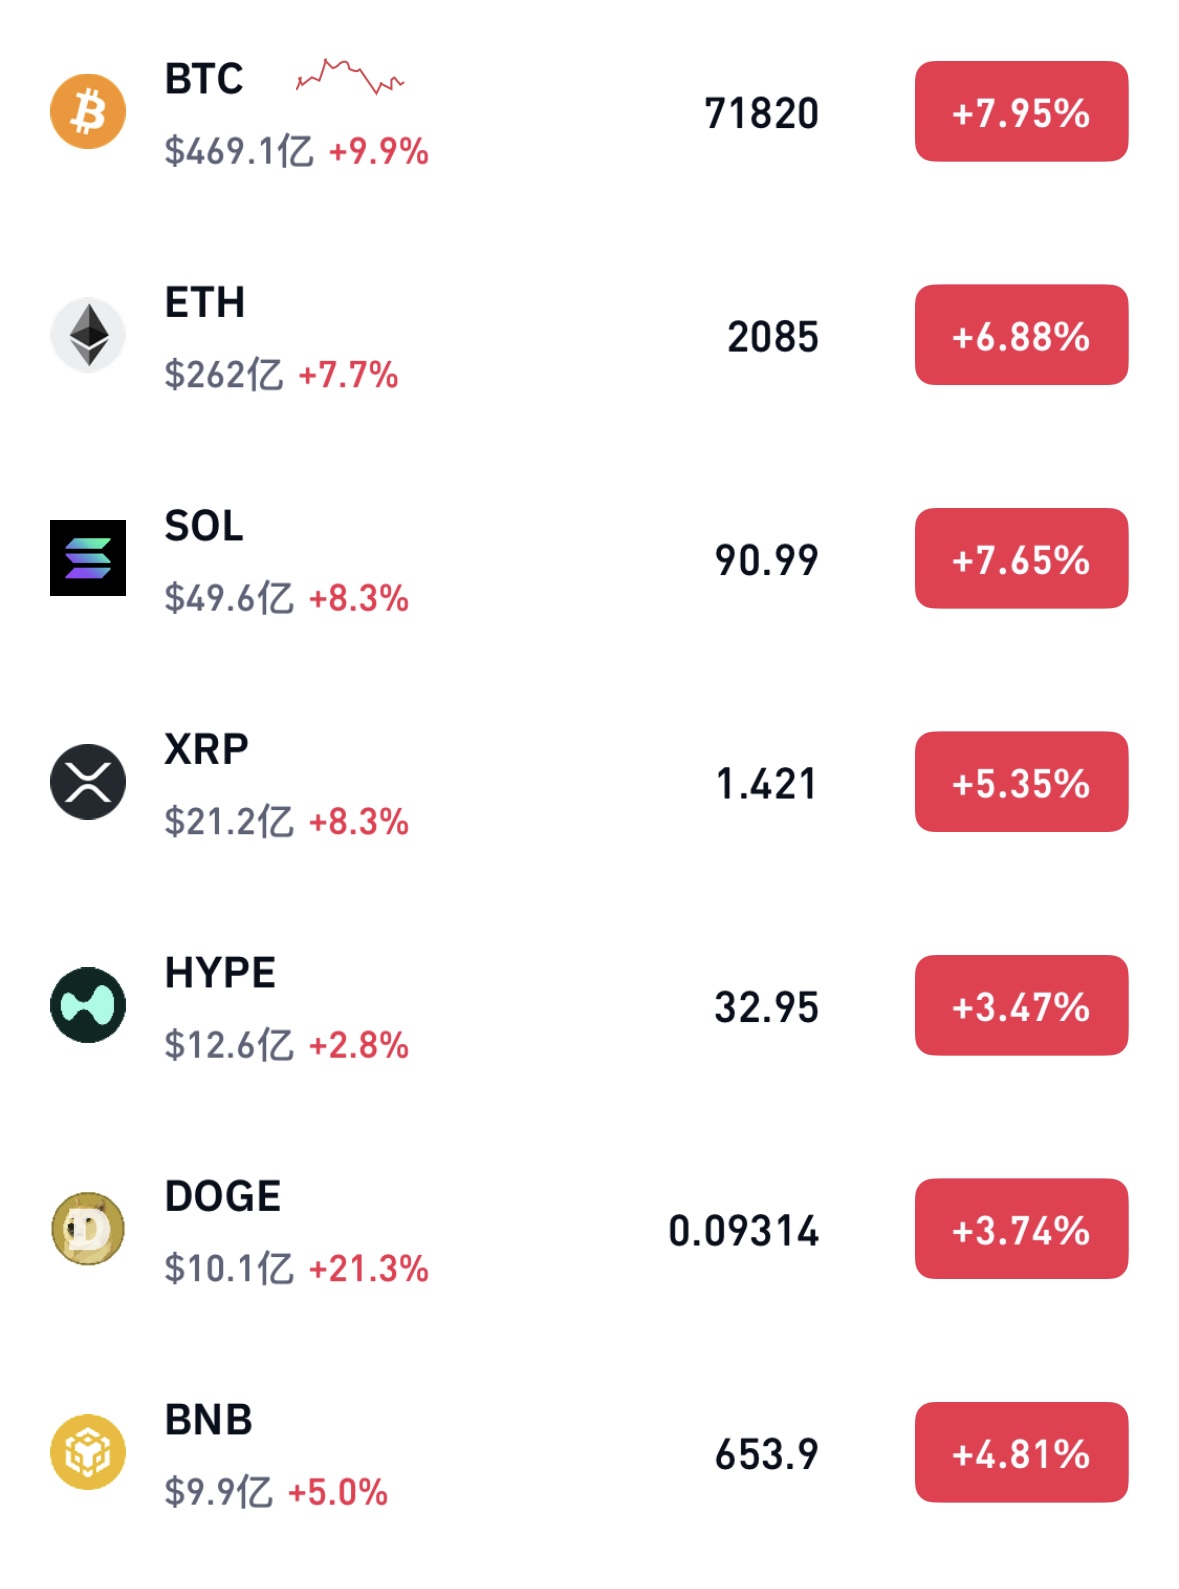1179x1589 pixels.
Task: Select the DOGE ticker label
Action: click(x=223, y=1196)
